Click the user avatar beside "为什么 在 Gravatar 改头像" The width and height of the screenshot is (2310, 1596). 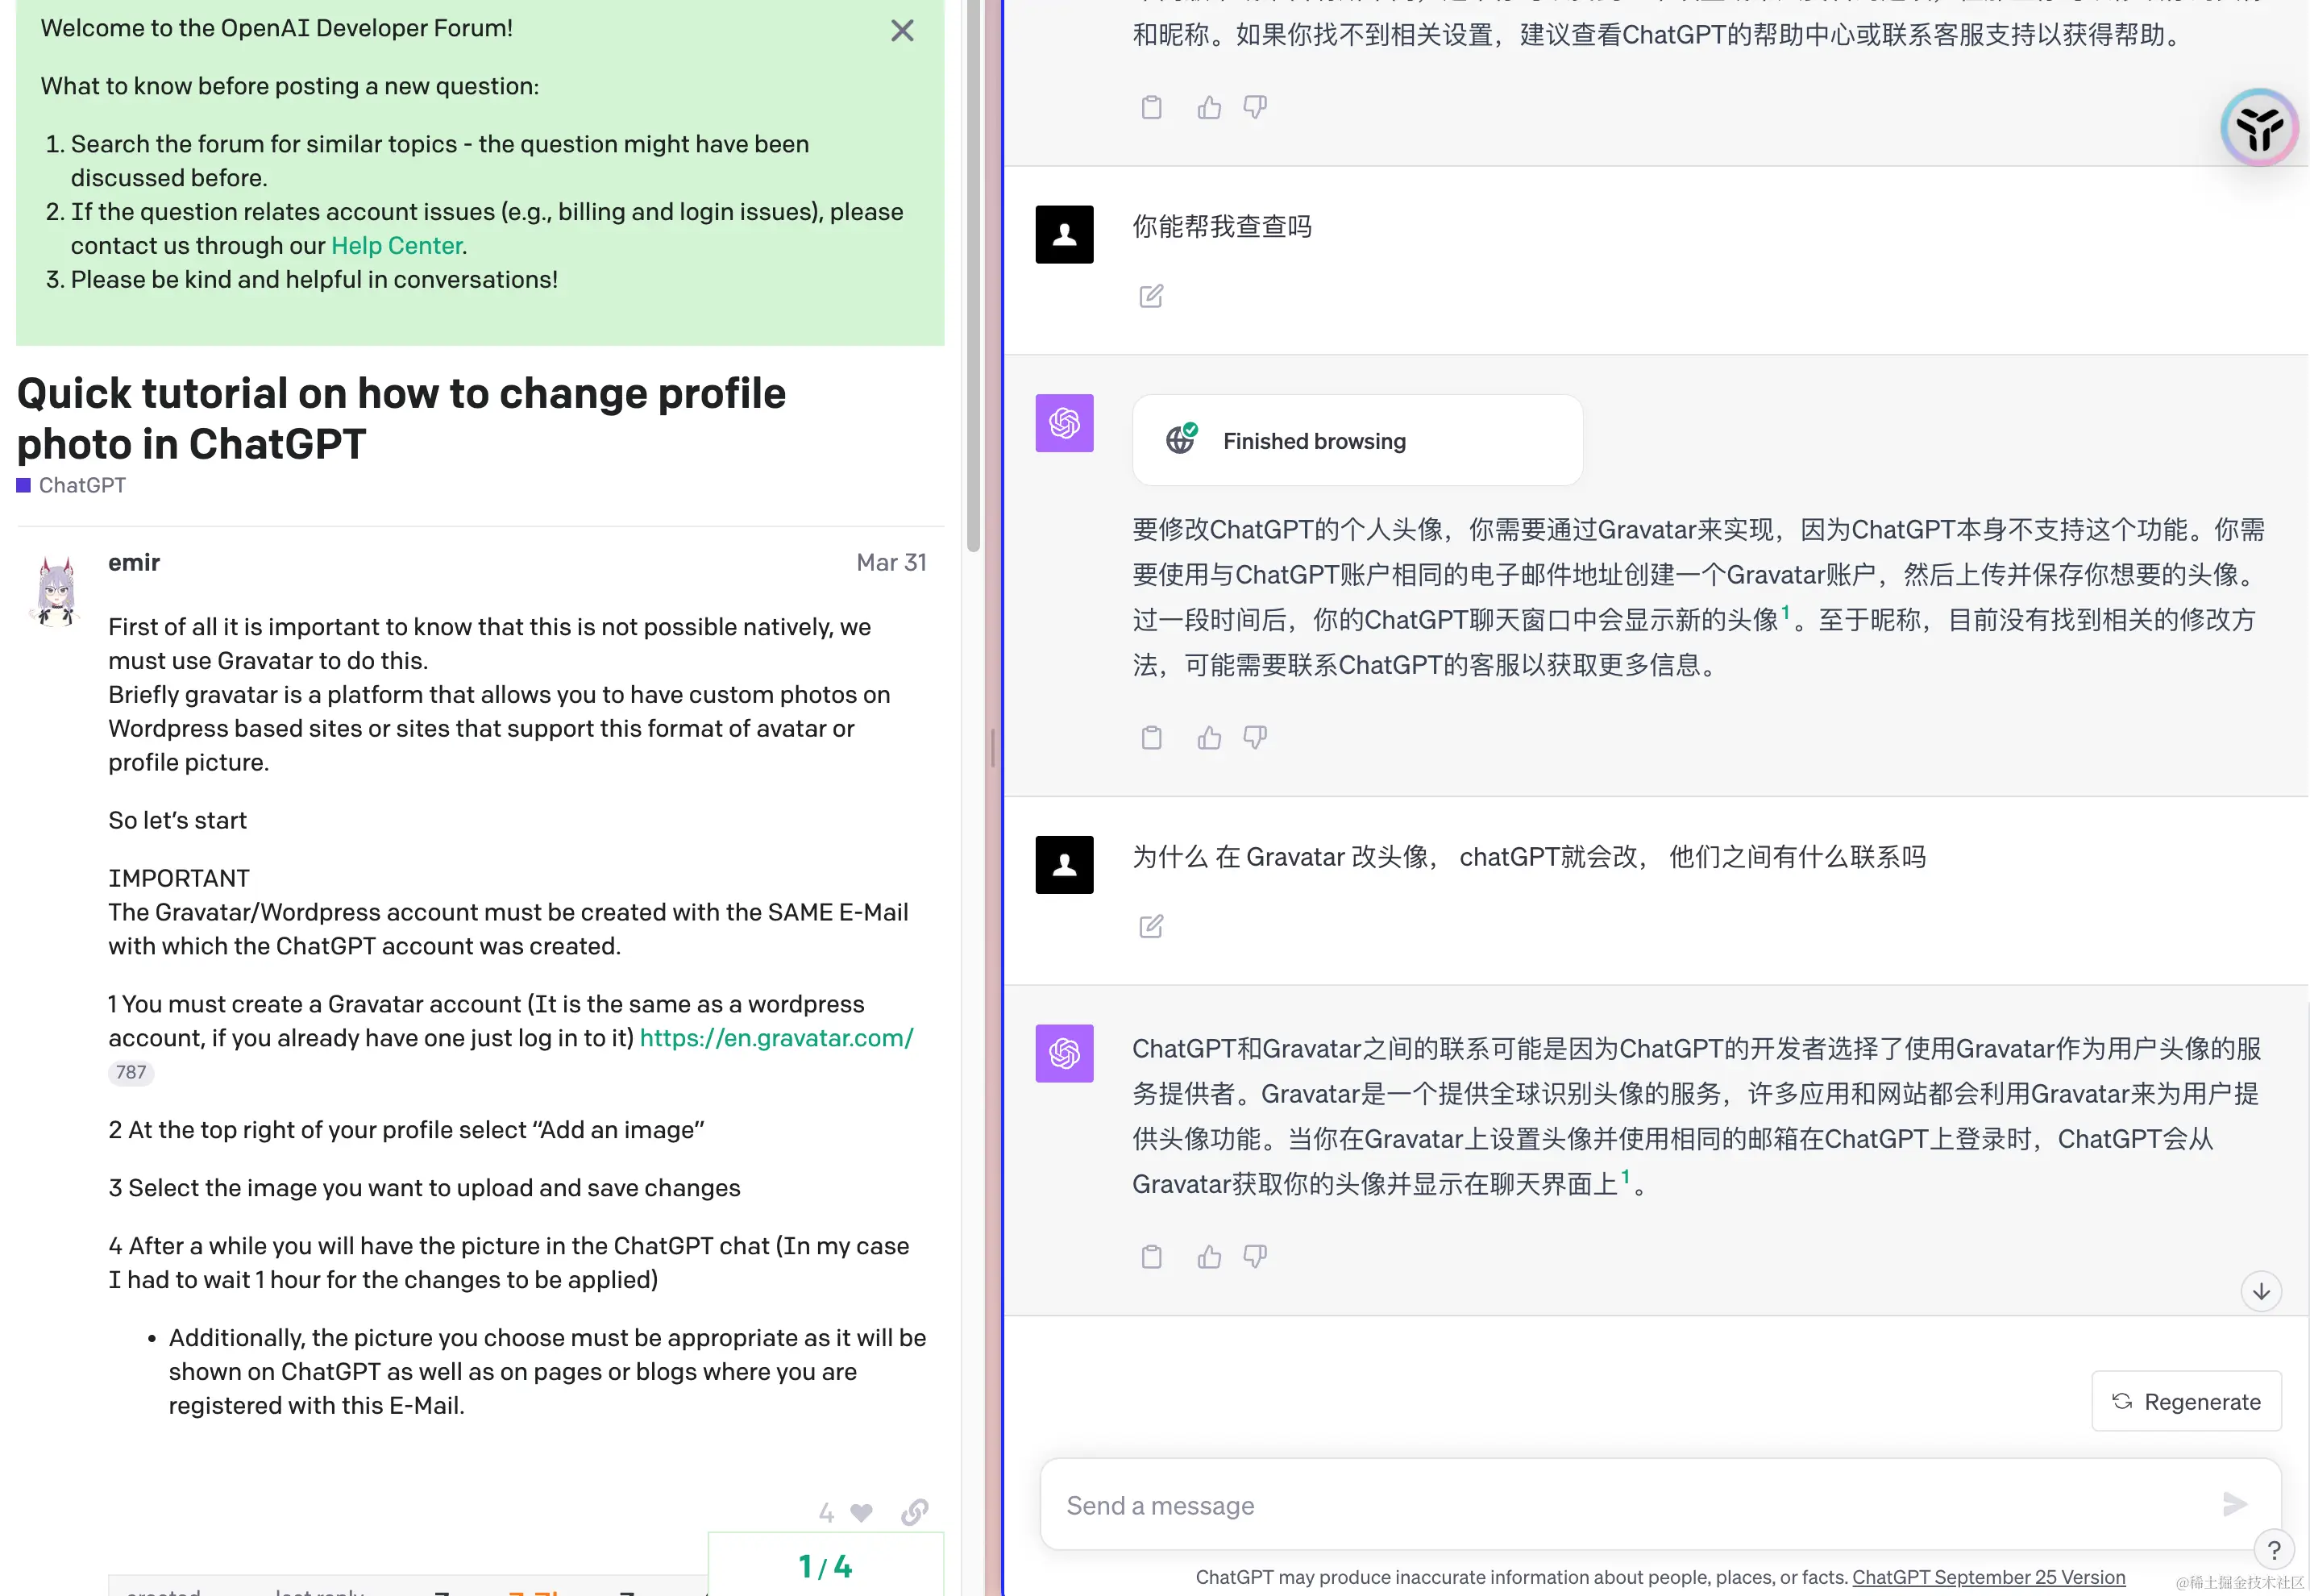tap(1064, 865)
